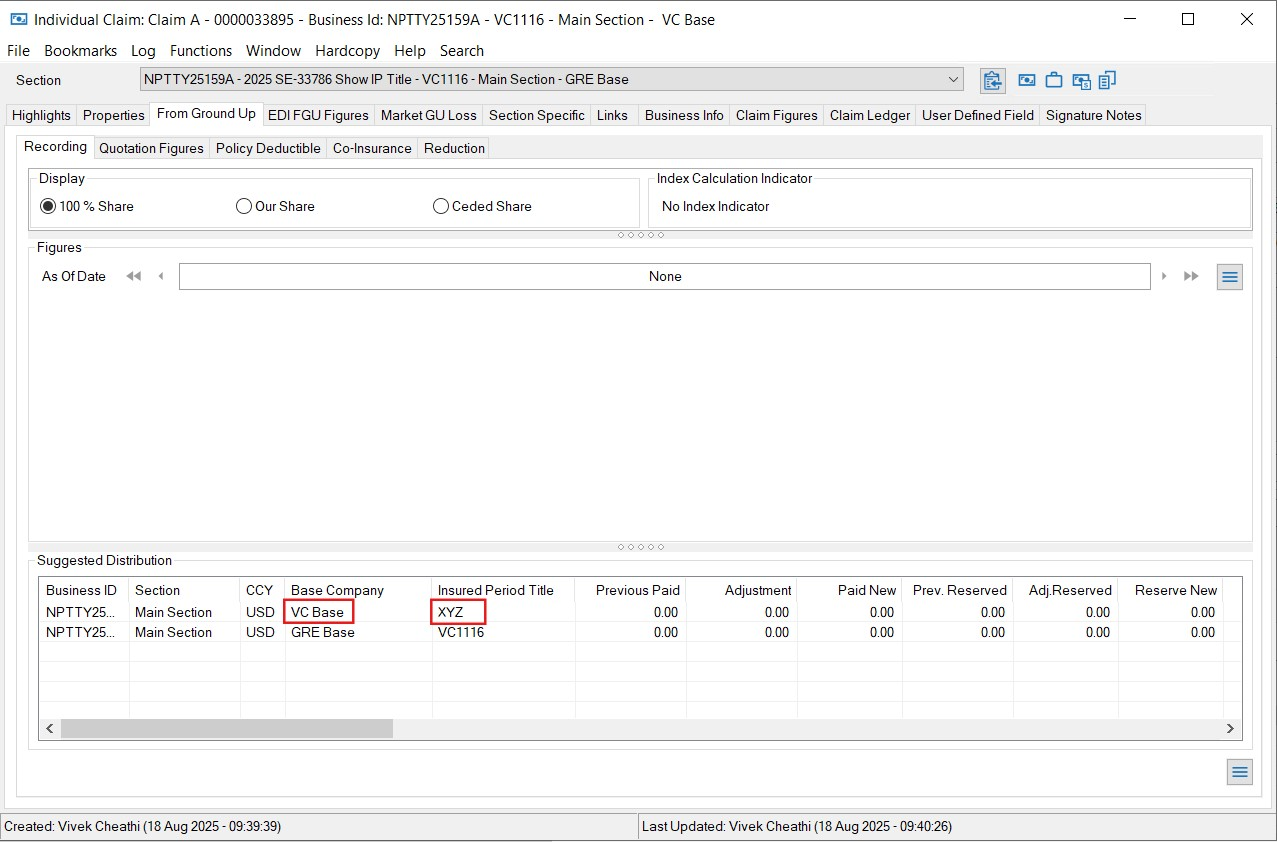
Task: Select the GRE Base row in Suggested Distribution
Action: pos(322,632)
